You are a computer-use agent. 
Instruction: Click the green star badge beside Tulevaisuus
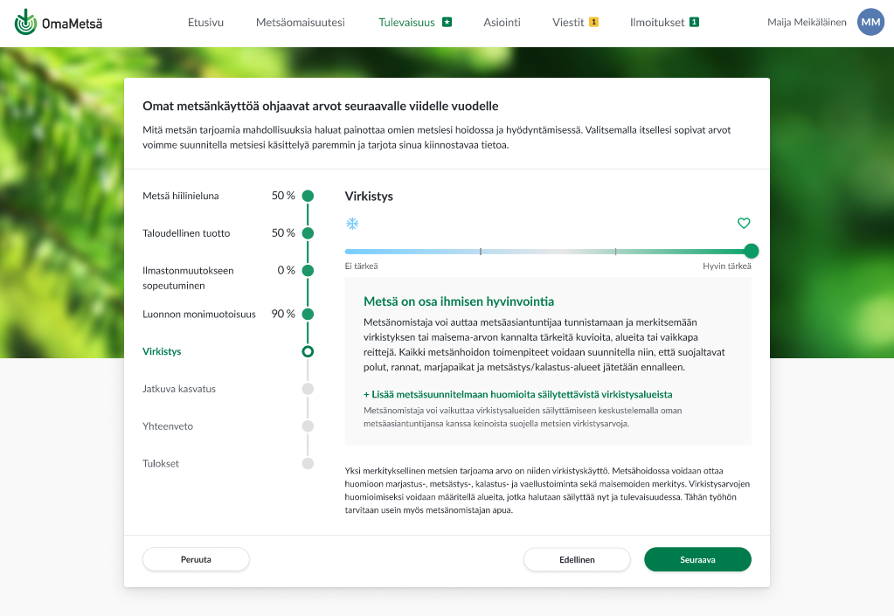click(x=447, y=22)
